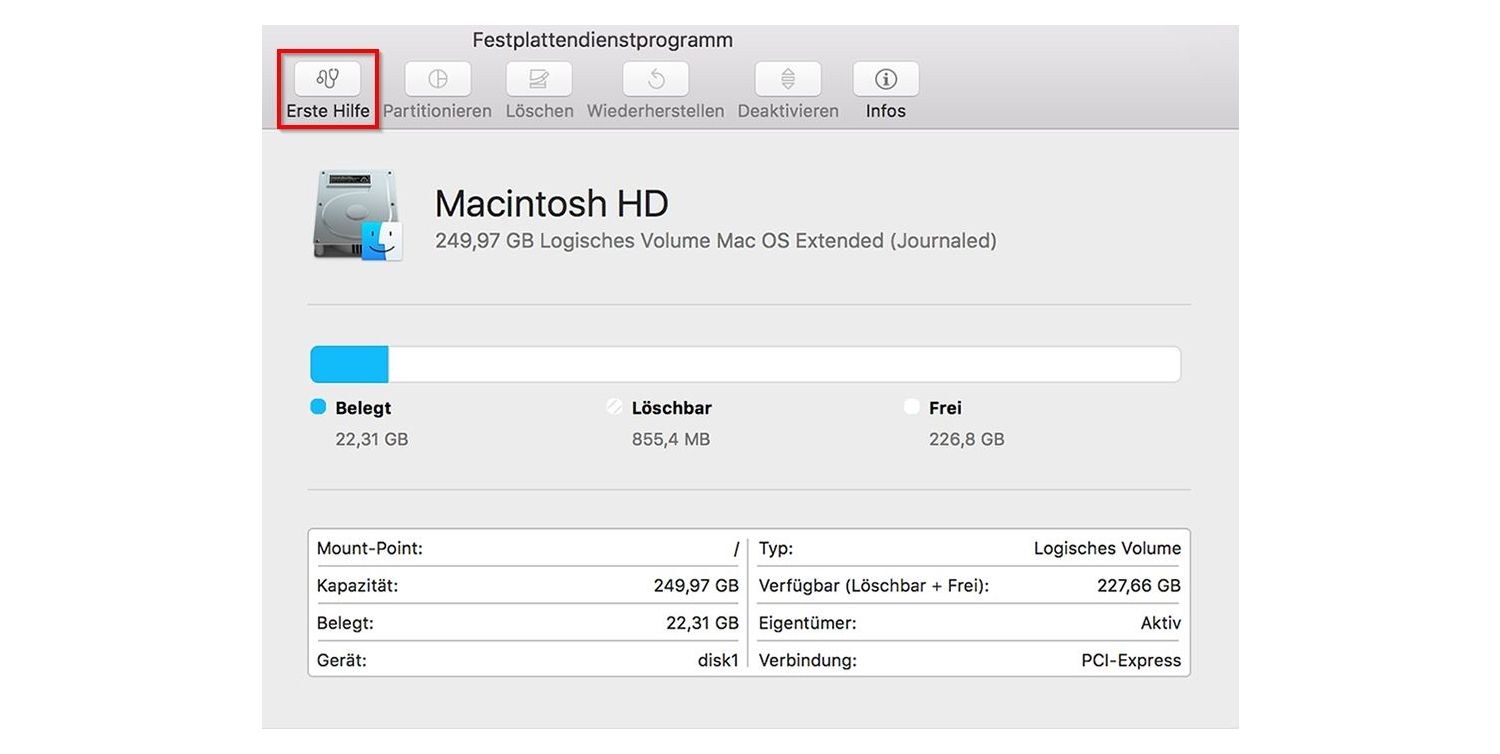Click the Festplattendienstprogramm window title

[x=603, y=40]
